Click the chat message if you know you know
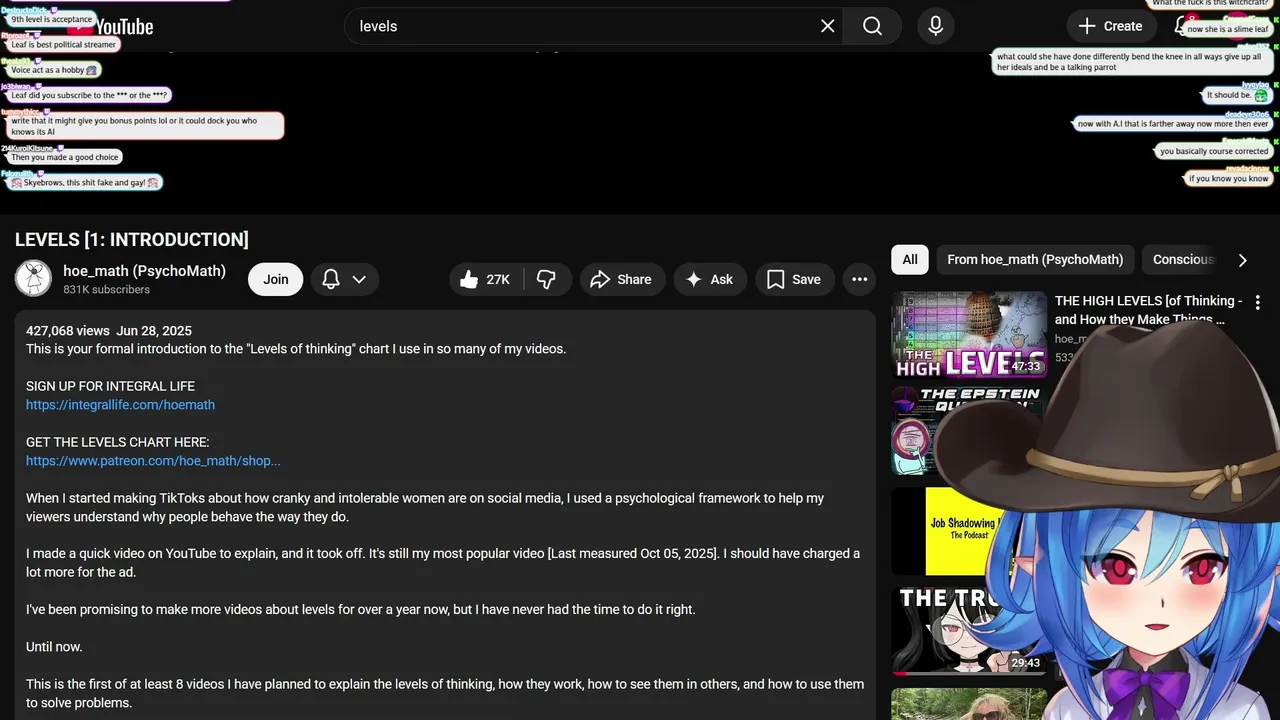Viewport: 1280px width, 720px height. [1228, 178]
